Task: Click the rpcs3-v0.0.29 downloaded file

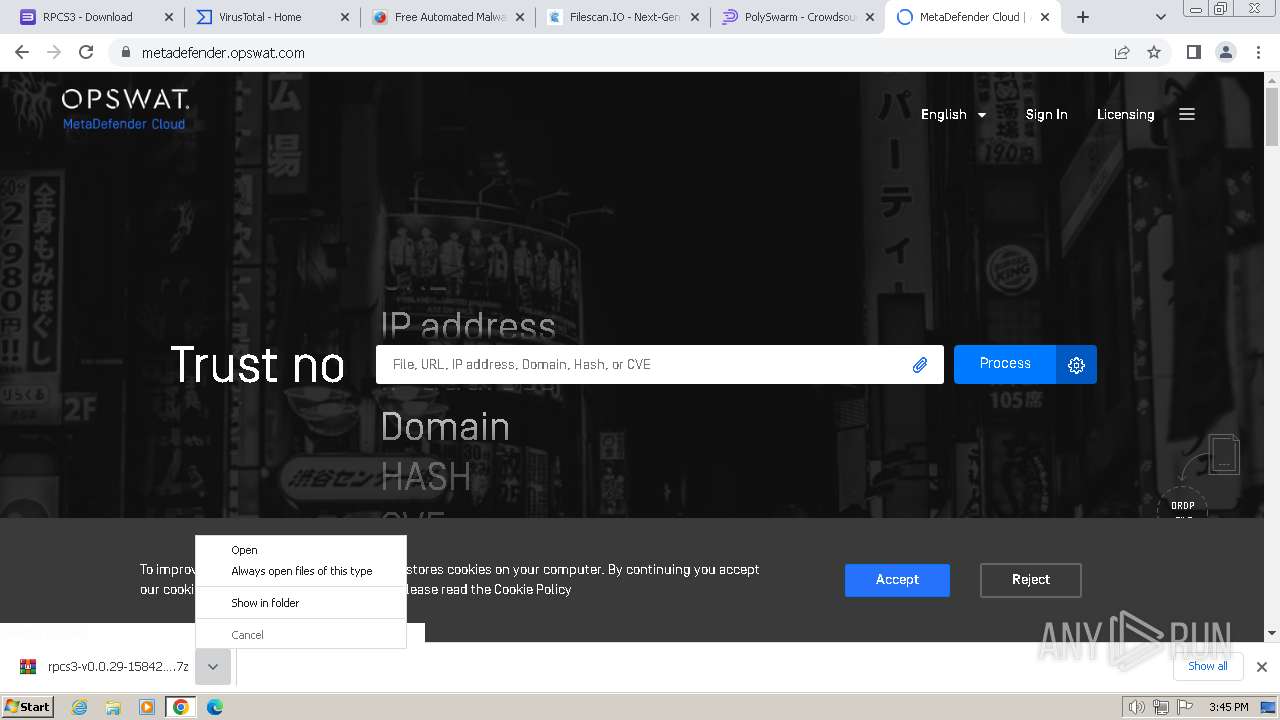Action: coord(104,667)
